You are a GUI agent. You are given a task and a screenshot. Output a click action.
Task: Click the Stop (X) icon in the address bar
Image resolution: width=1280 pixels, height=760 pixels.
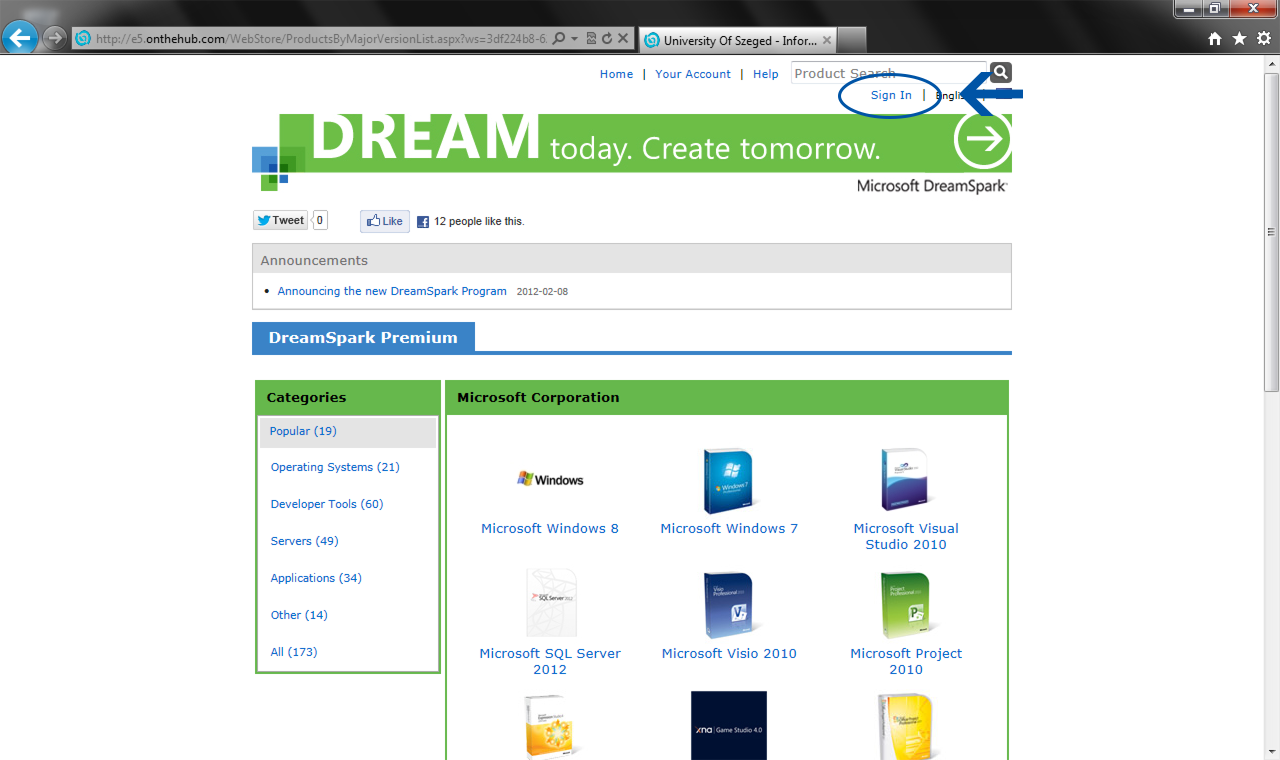[x=622, y=39]
